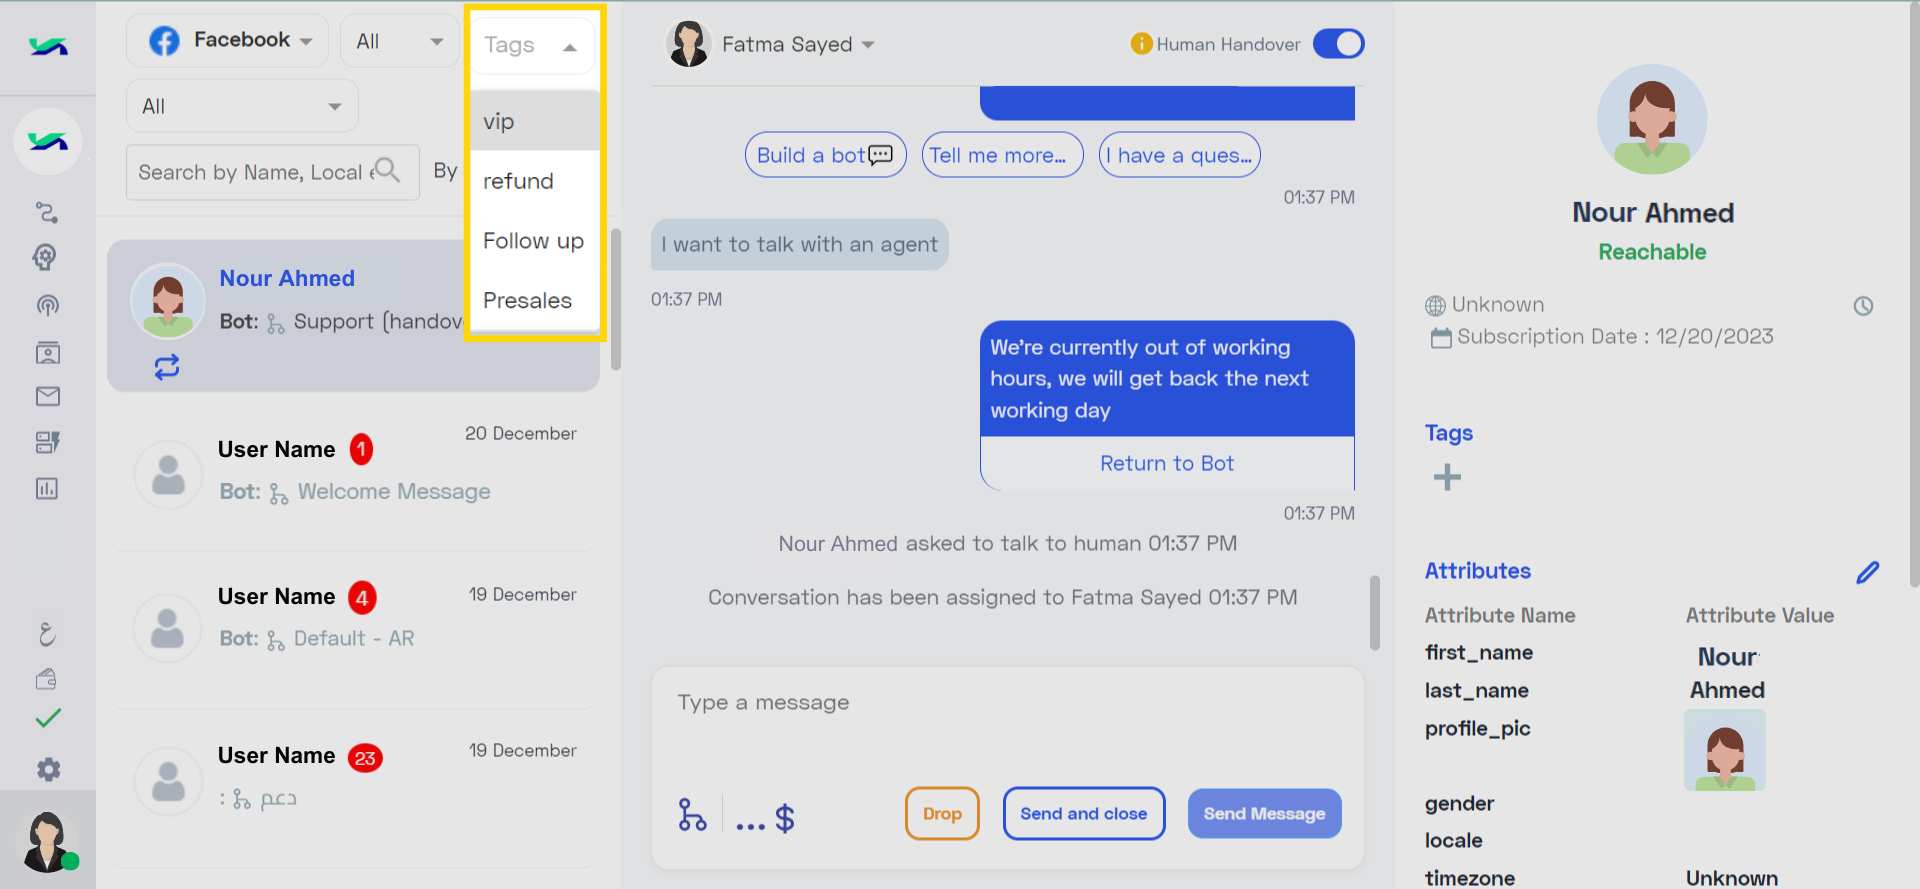Open the mail inbox sidebar icon

[x=47, y=397]
